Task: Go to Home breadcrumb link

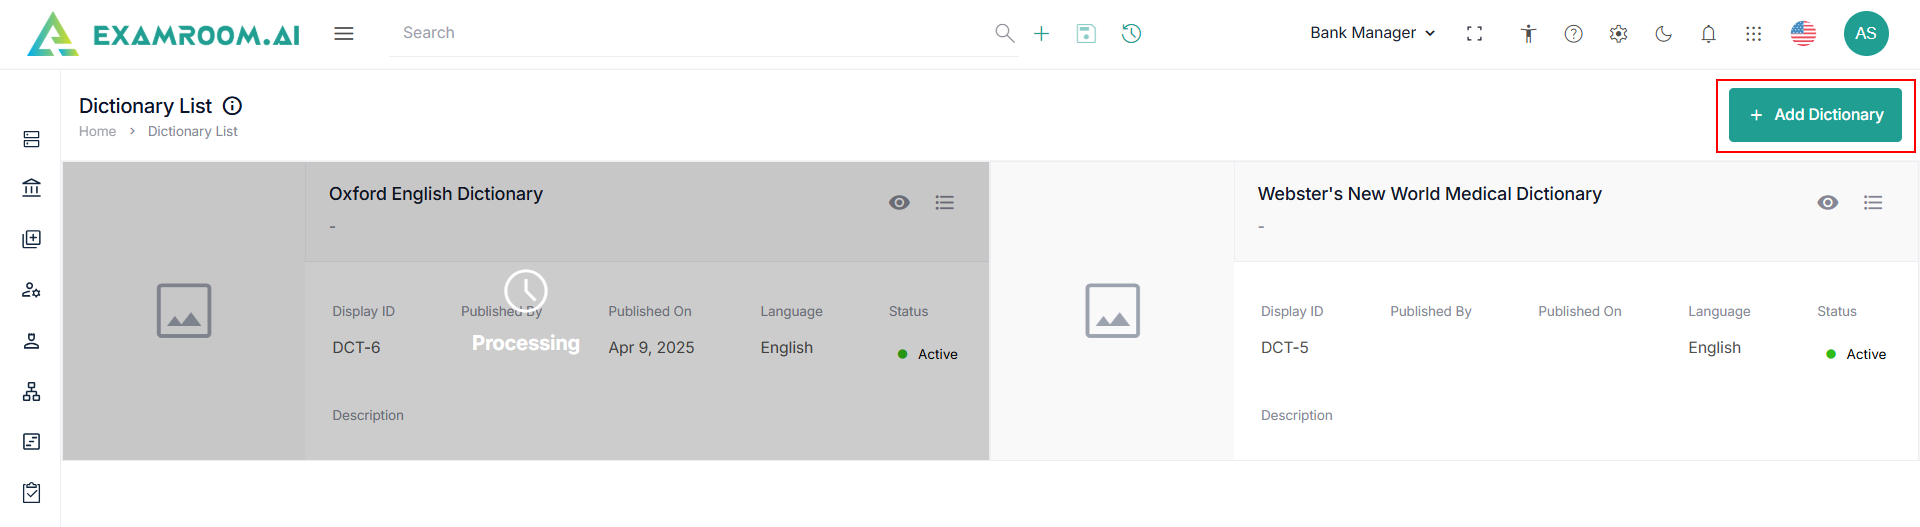Action: (x=98, y=131)
